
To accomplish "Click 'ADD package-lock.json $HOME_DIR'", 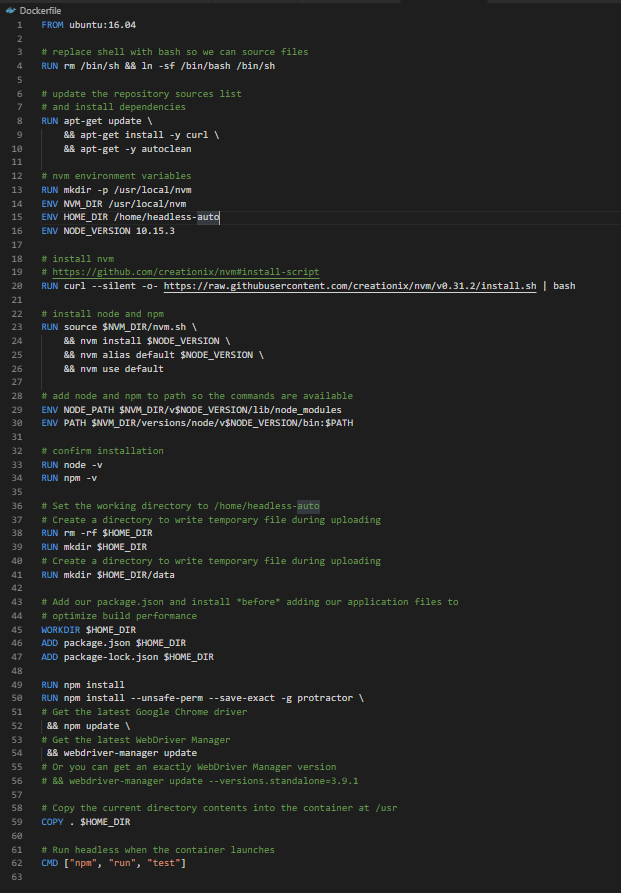I will click(x=128, y=657).
